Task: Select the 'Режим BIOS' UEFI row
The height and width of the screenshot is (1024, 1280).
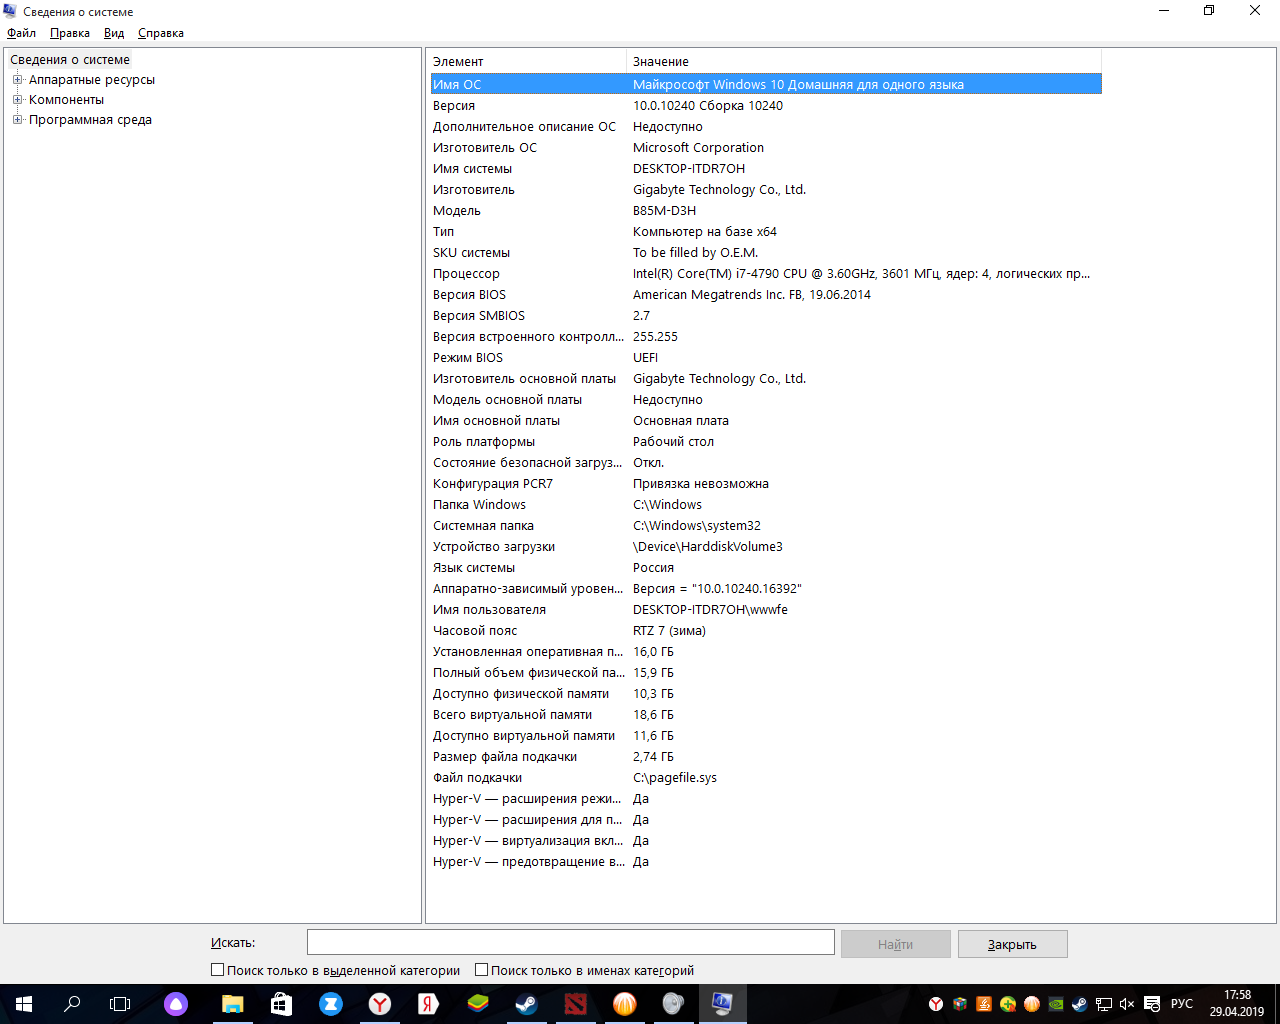Action: (x=766, y=357)
